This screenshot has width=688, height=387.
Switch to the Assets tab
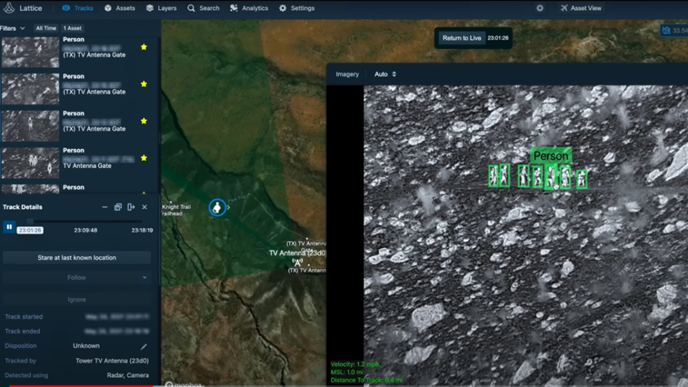(120, 8)
